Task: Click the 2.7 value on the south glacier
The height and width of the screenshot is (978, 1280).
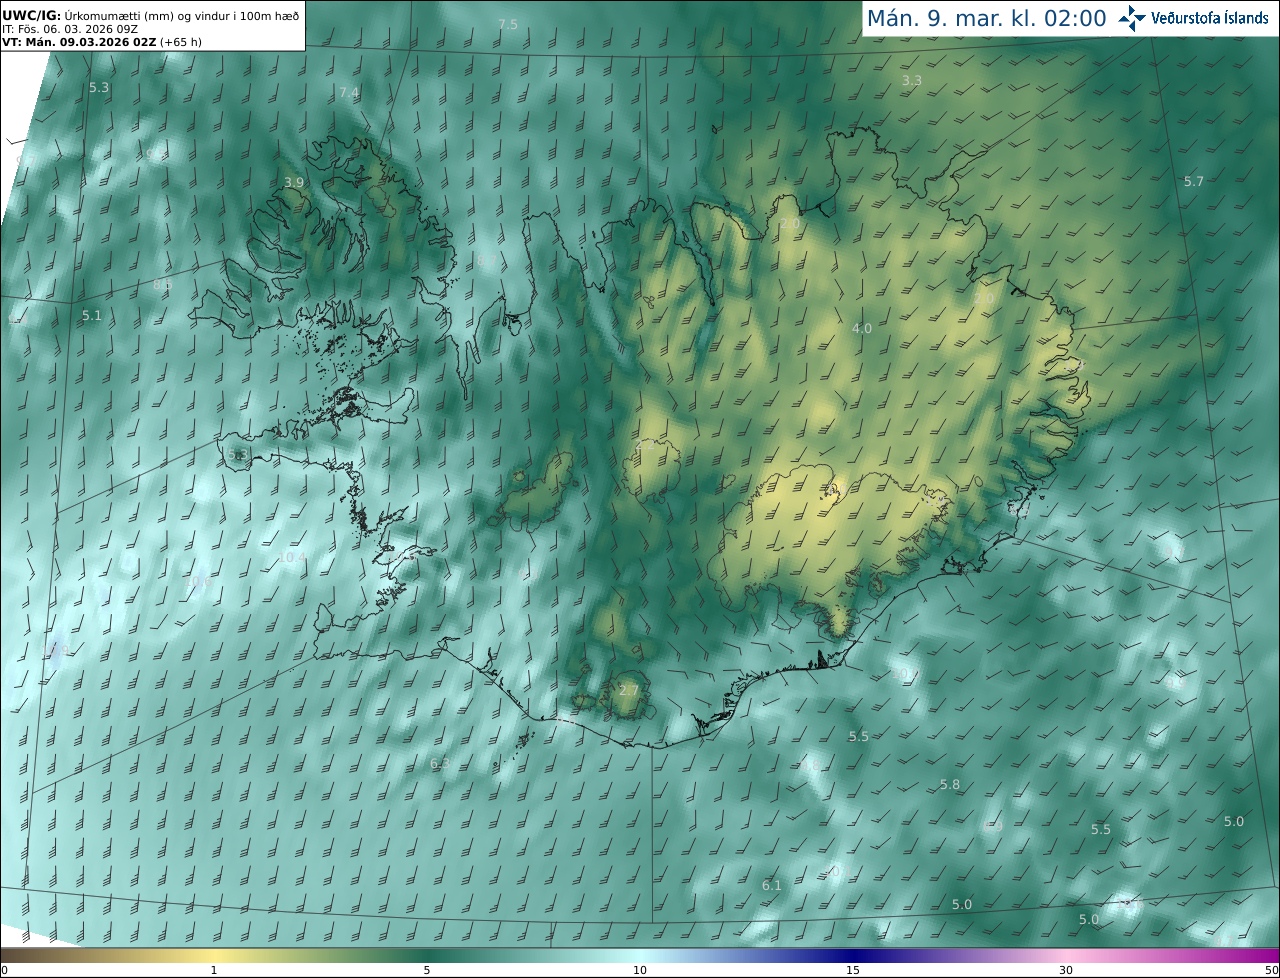Action: tap(628, 690)
